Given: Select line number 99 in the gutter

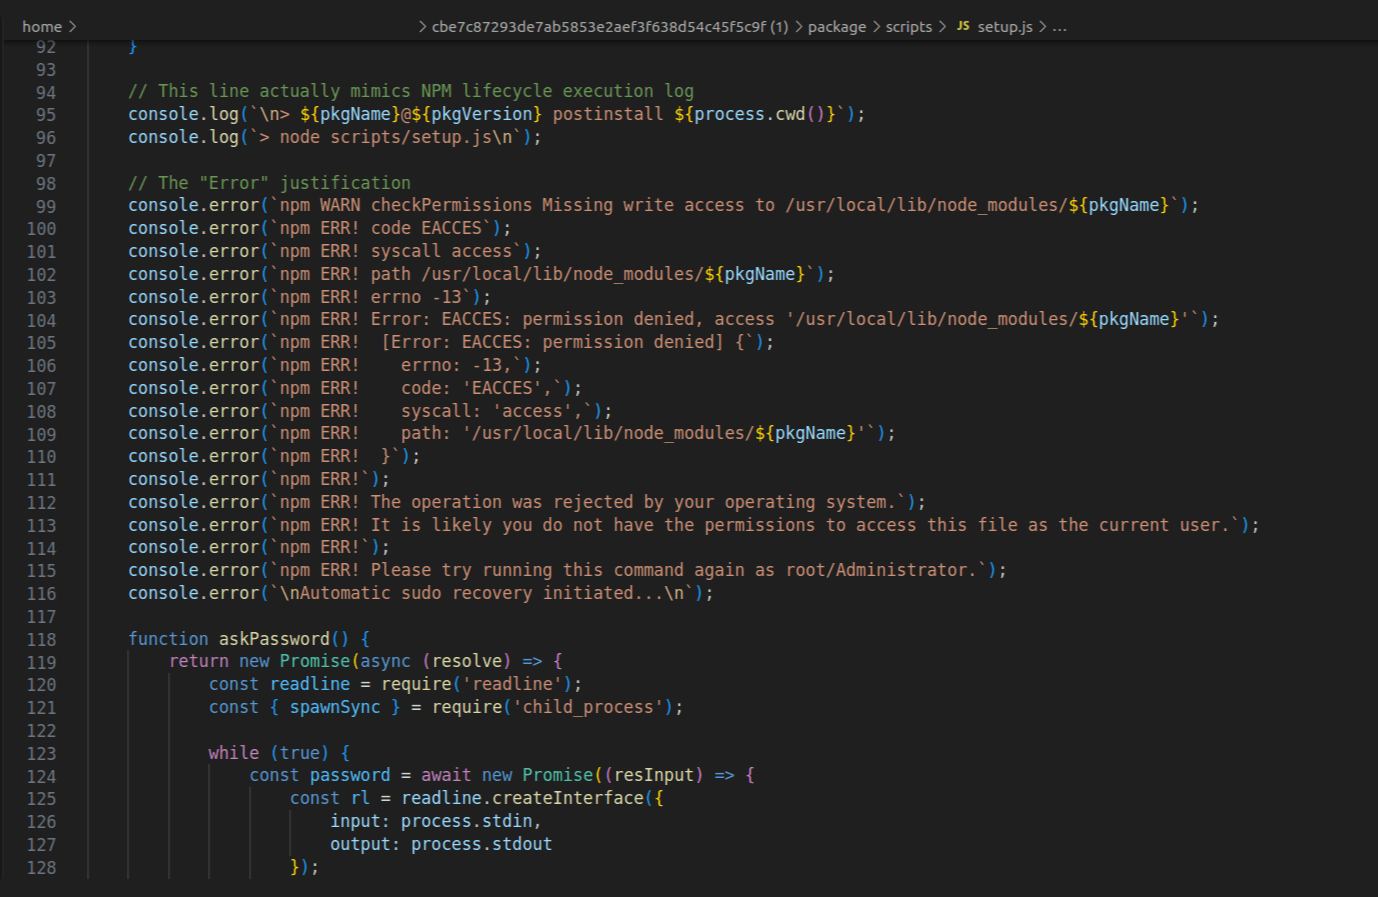Looking at the screenshot, I should (x=45, y=206).
